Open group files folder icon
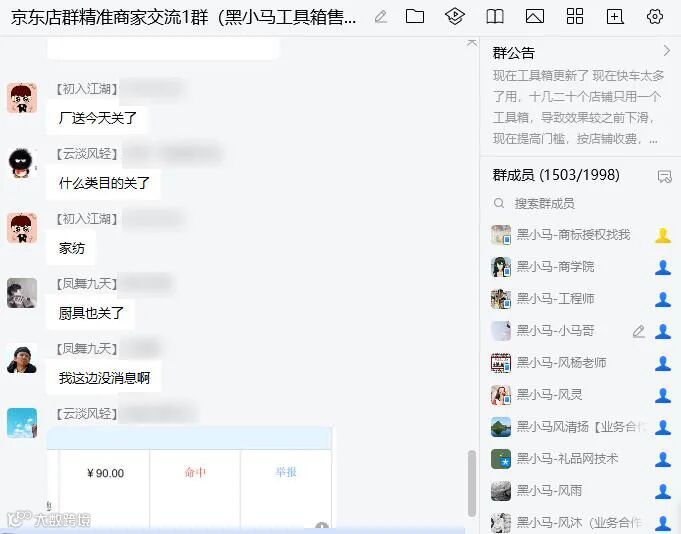Viewport: 681px width, 534px height. click(x=415, y=16)
